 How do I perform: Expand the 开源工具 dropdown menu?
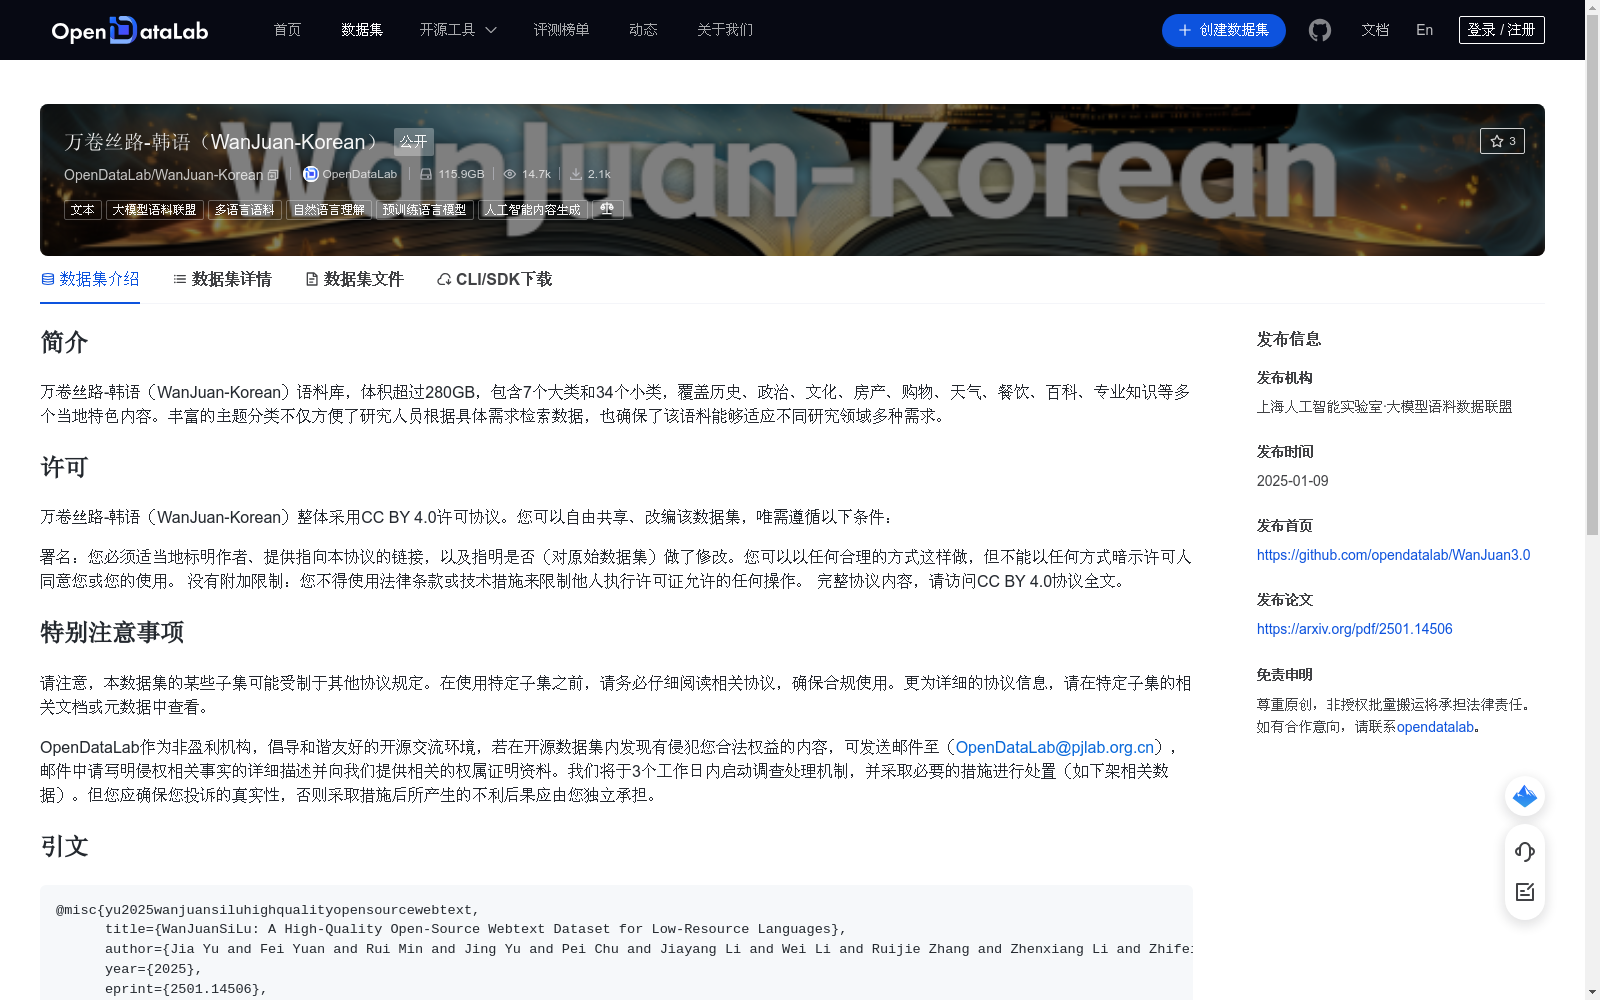(458, 30)
